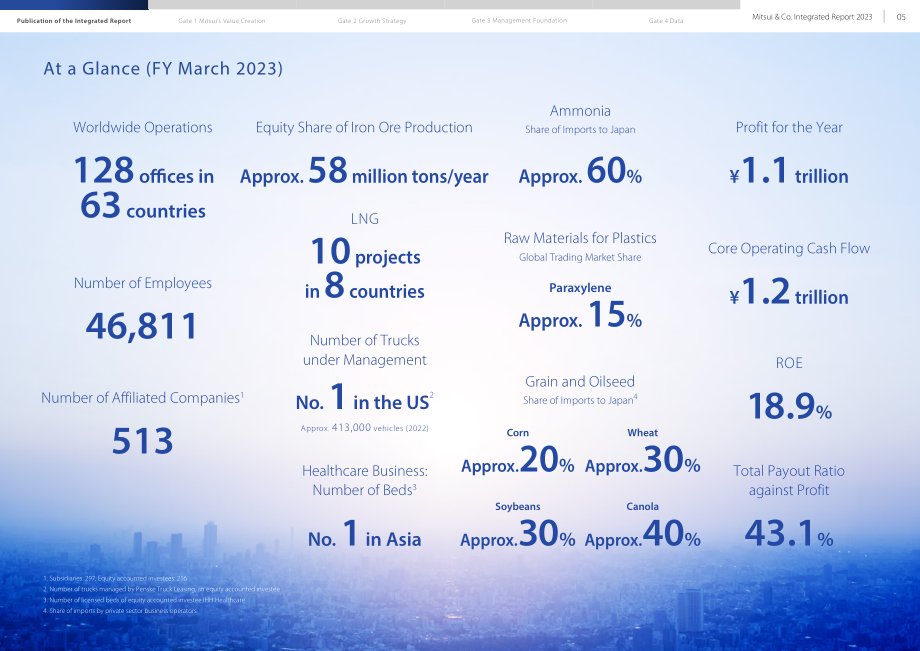Select the Gate 3 Management Foundation tab
This screenshot has height=651, width=920.
point(519,21)
